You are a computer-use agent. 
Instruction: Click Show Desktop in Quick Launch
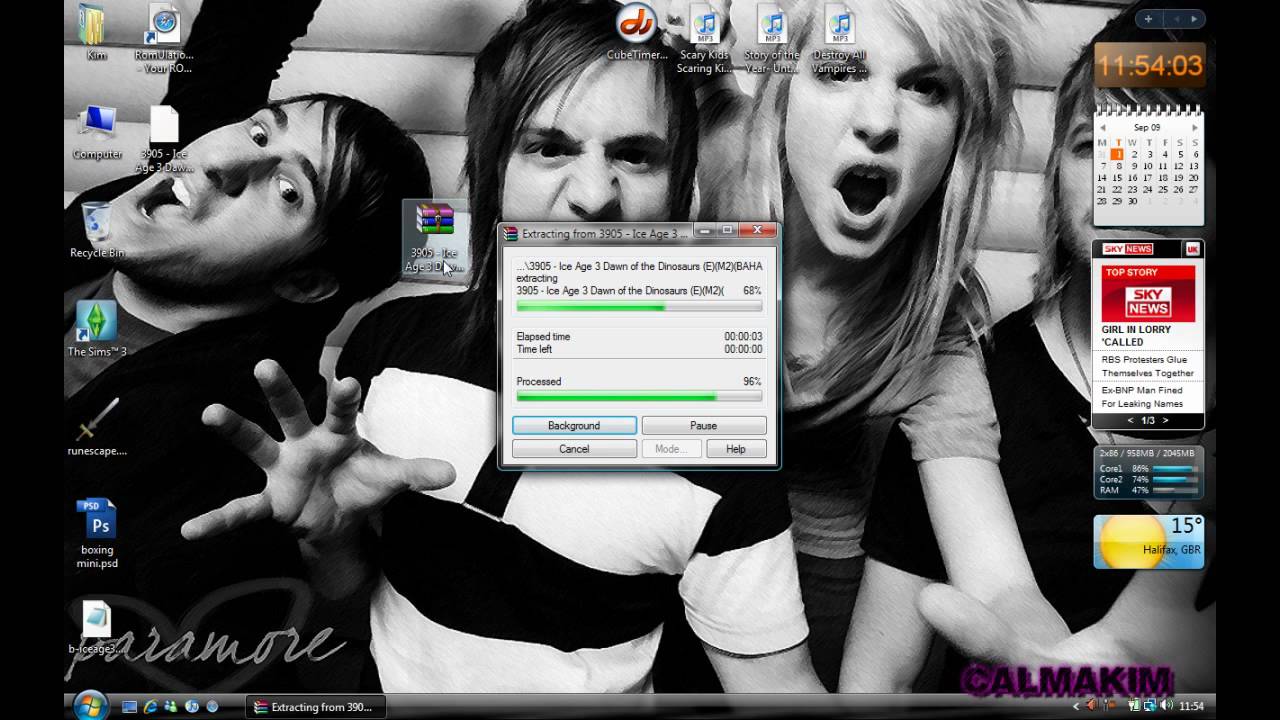click(129, 706)
